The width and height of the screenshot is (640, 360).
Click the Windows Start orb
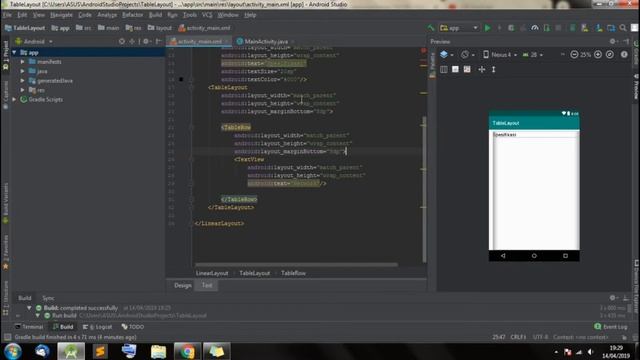[x=13, y=351]
